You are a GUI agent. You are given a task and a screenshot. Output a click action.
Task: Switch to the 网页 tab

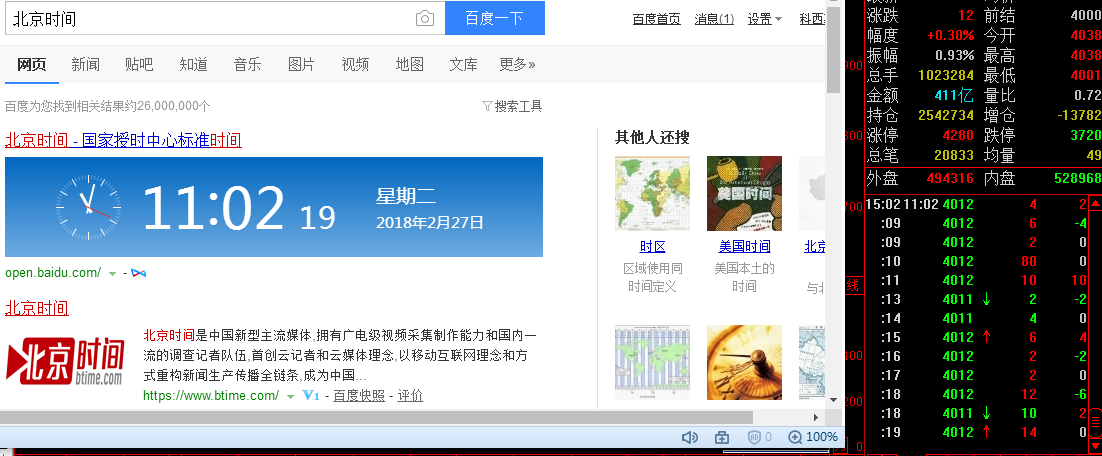pos(32,65)
